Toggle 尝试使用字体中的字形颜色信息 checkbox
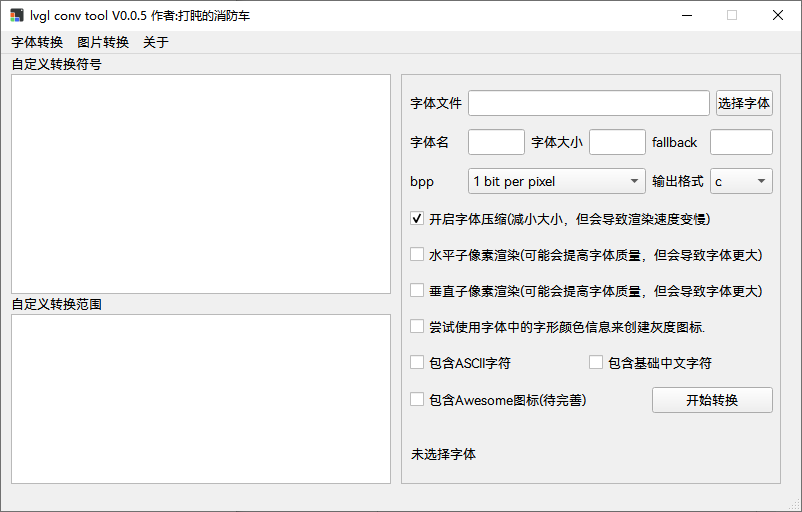This screenshot has height=512, width=802. click(x=417, y=326)
